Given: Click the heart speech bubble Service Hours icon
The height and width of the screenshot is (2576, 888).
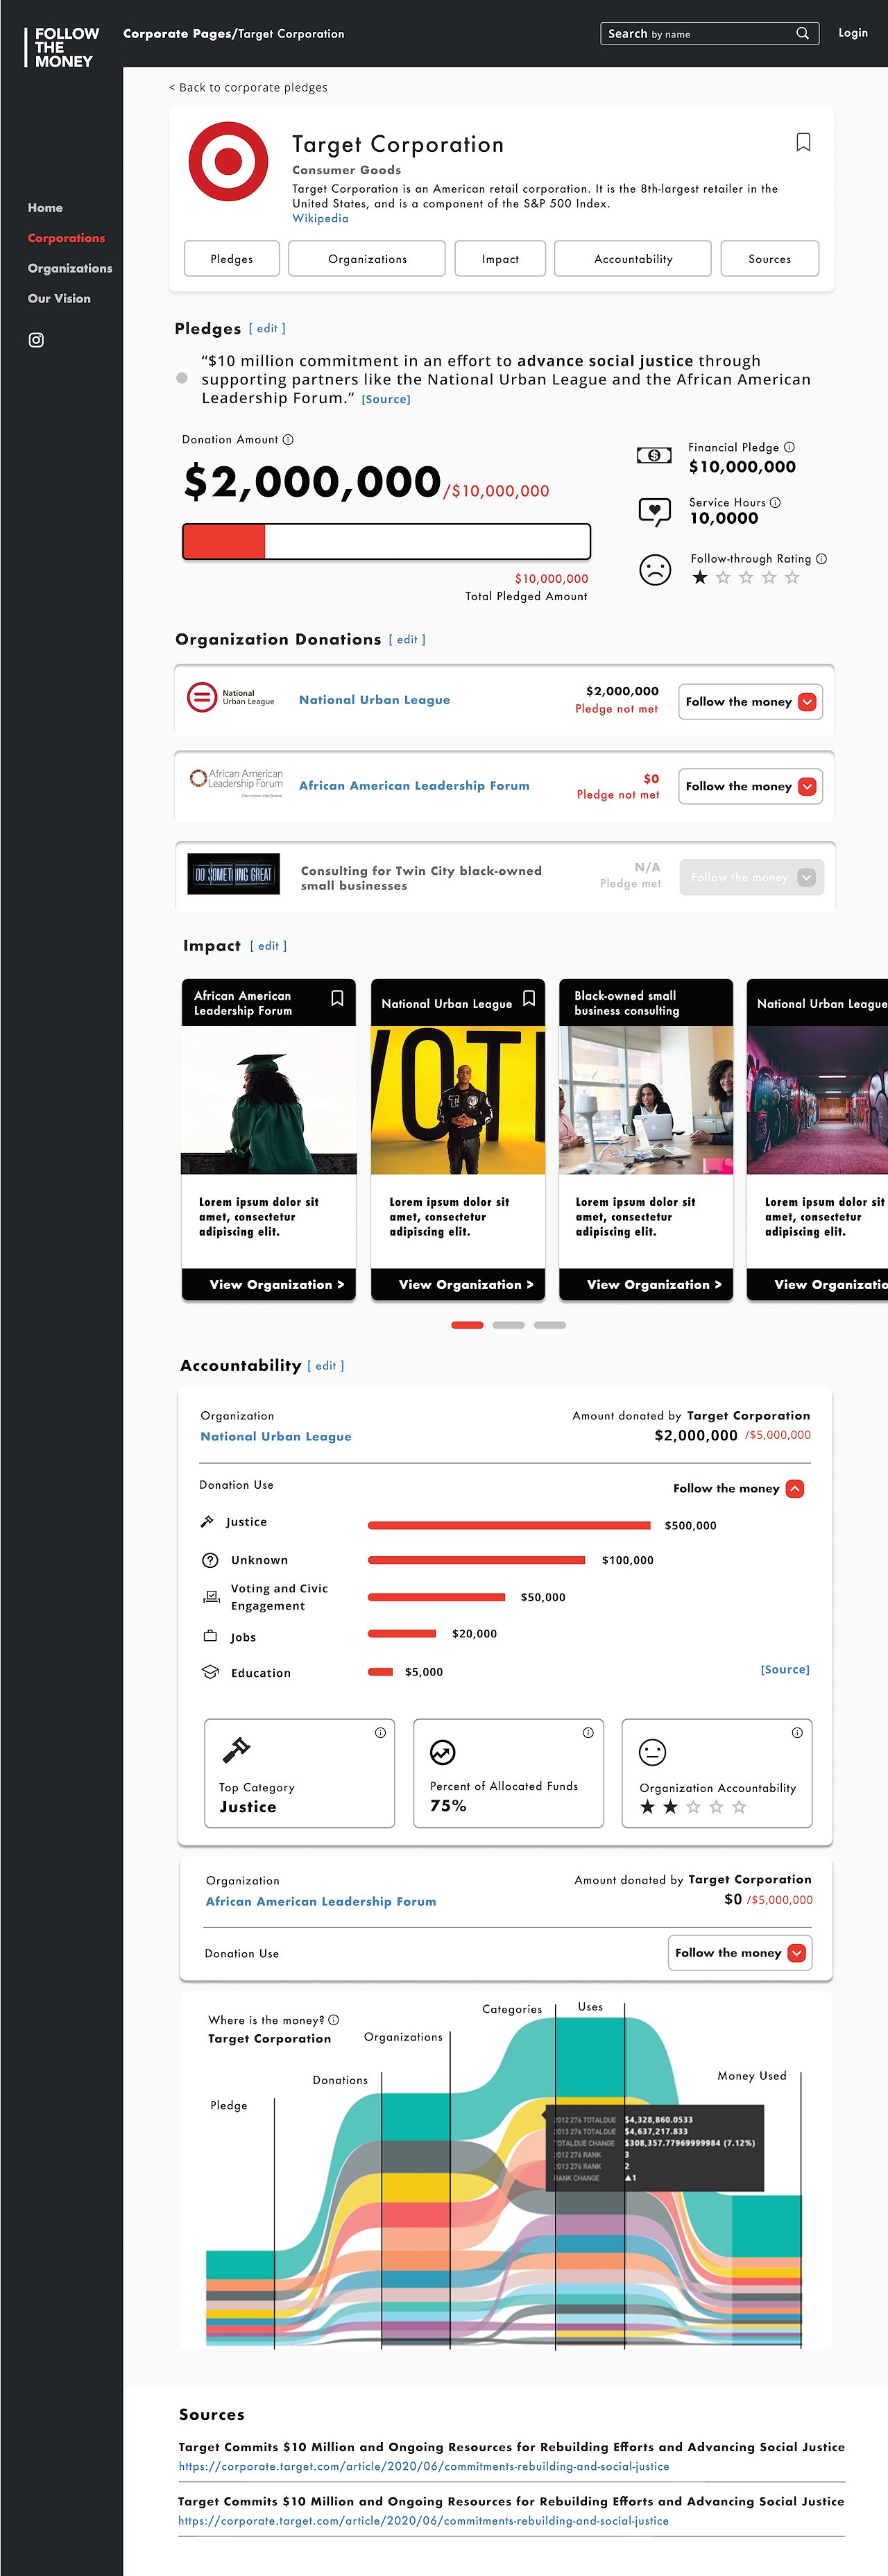Looking at the screenshot, I should [654, 512].
